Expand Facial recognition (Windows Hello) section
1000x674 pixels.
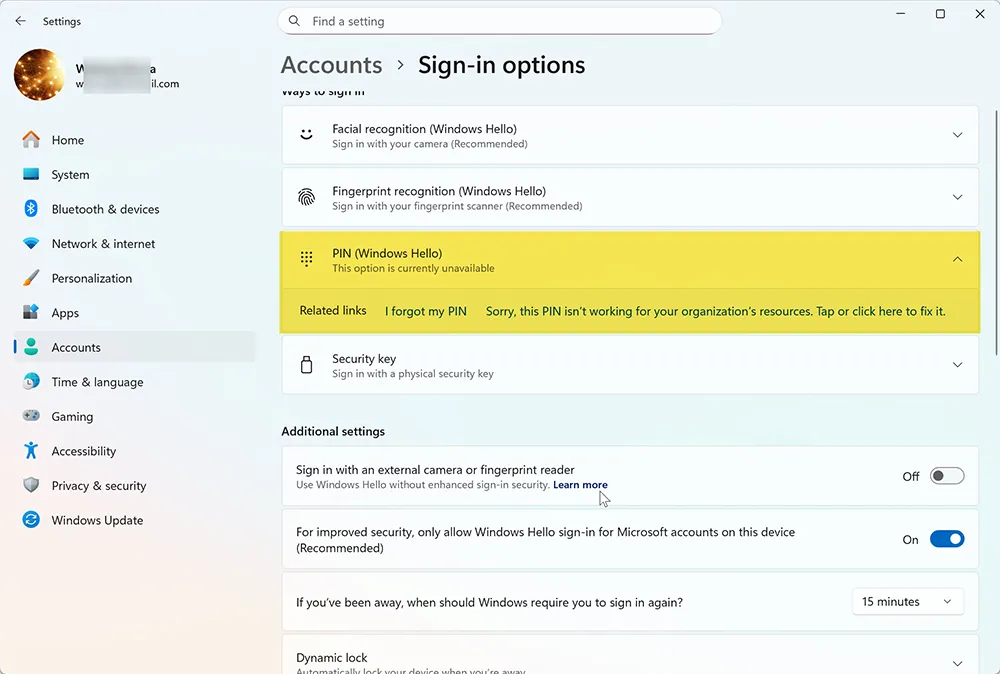click(957, 135)
